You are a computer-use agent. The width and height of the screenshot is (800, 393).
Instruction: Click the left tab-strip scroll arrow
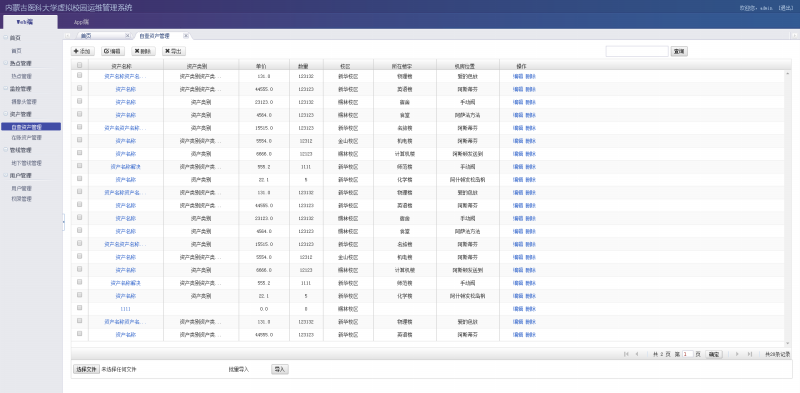[x=67, y=36]
